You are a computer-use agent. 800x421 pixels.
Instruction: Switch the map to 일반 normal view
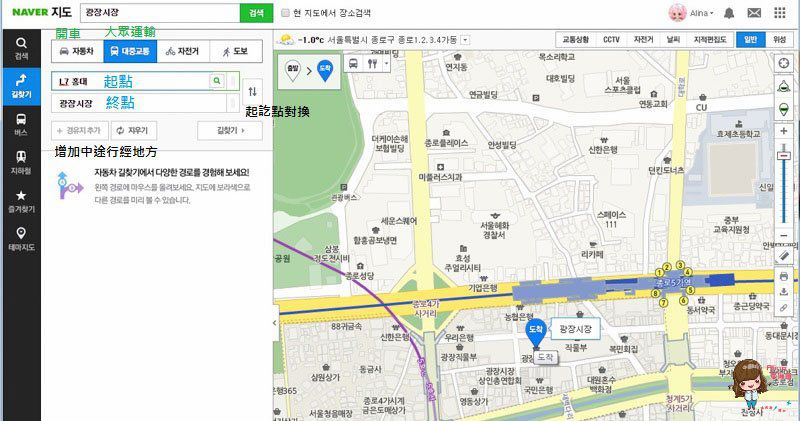coord(751,39)
